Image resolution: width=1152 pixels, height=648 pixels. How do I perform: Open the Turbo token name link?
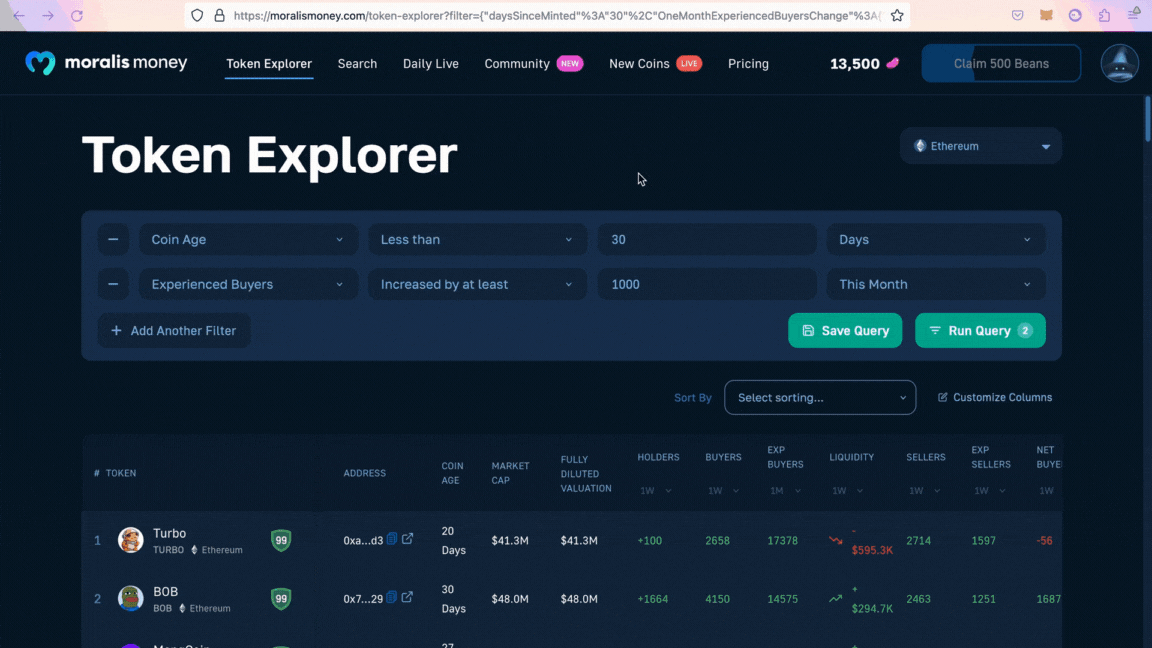169,533
